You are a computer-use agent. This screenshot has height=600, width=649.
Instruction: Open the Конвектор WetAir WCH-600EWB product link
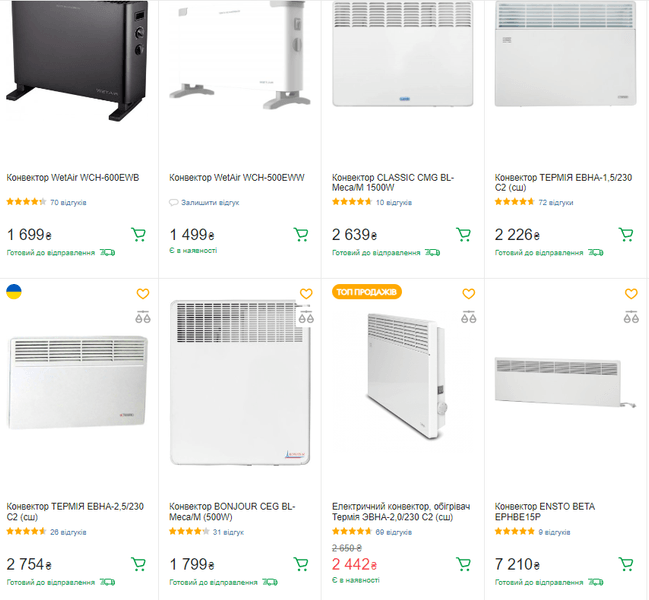tap(73, 178)
